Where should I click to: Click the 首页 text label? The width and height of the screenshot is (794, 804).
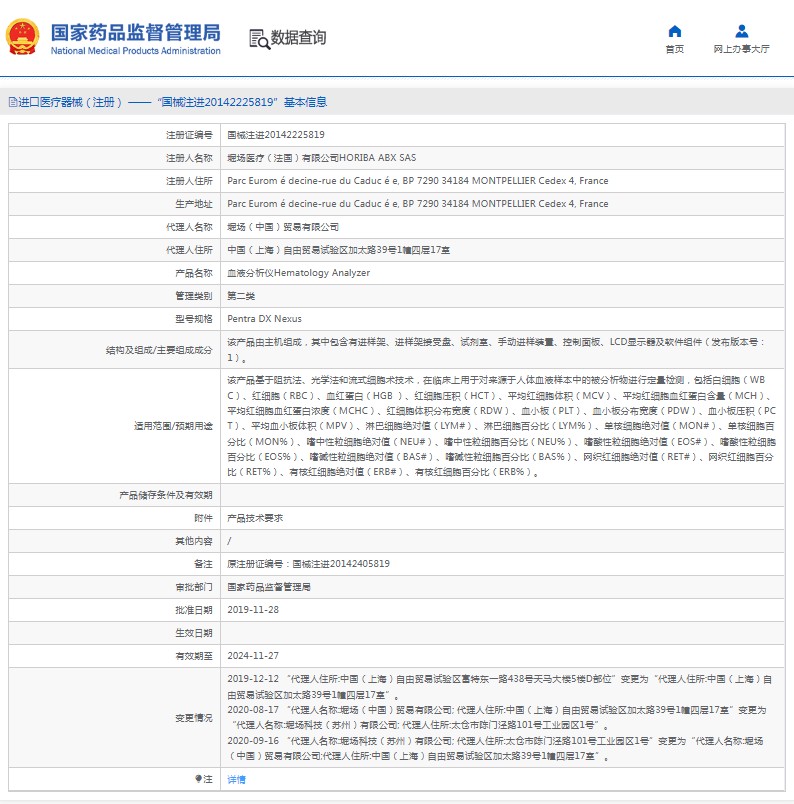[674, 49]
